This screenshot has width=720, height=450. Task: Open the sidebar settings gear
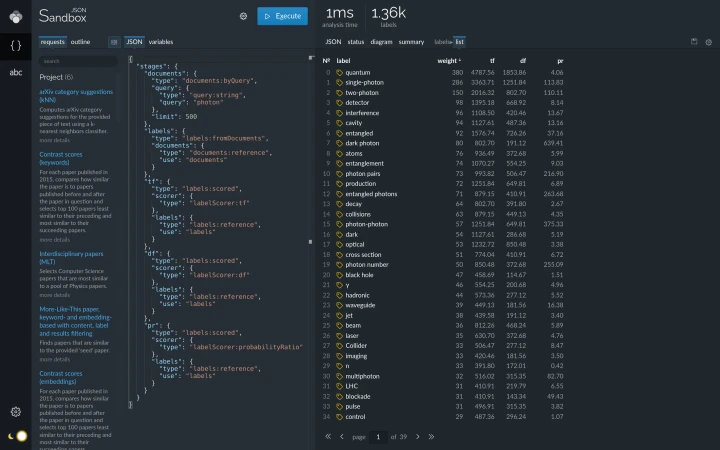point(16,411)
